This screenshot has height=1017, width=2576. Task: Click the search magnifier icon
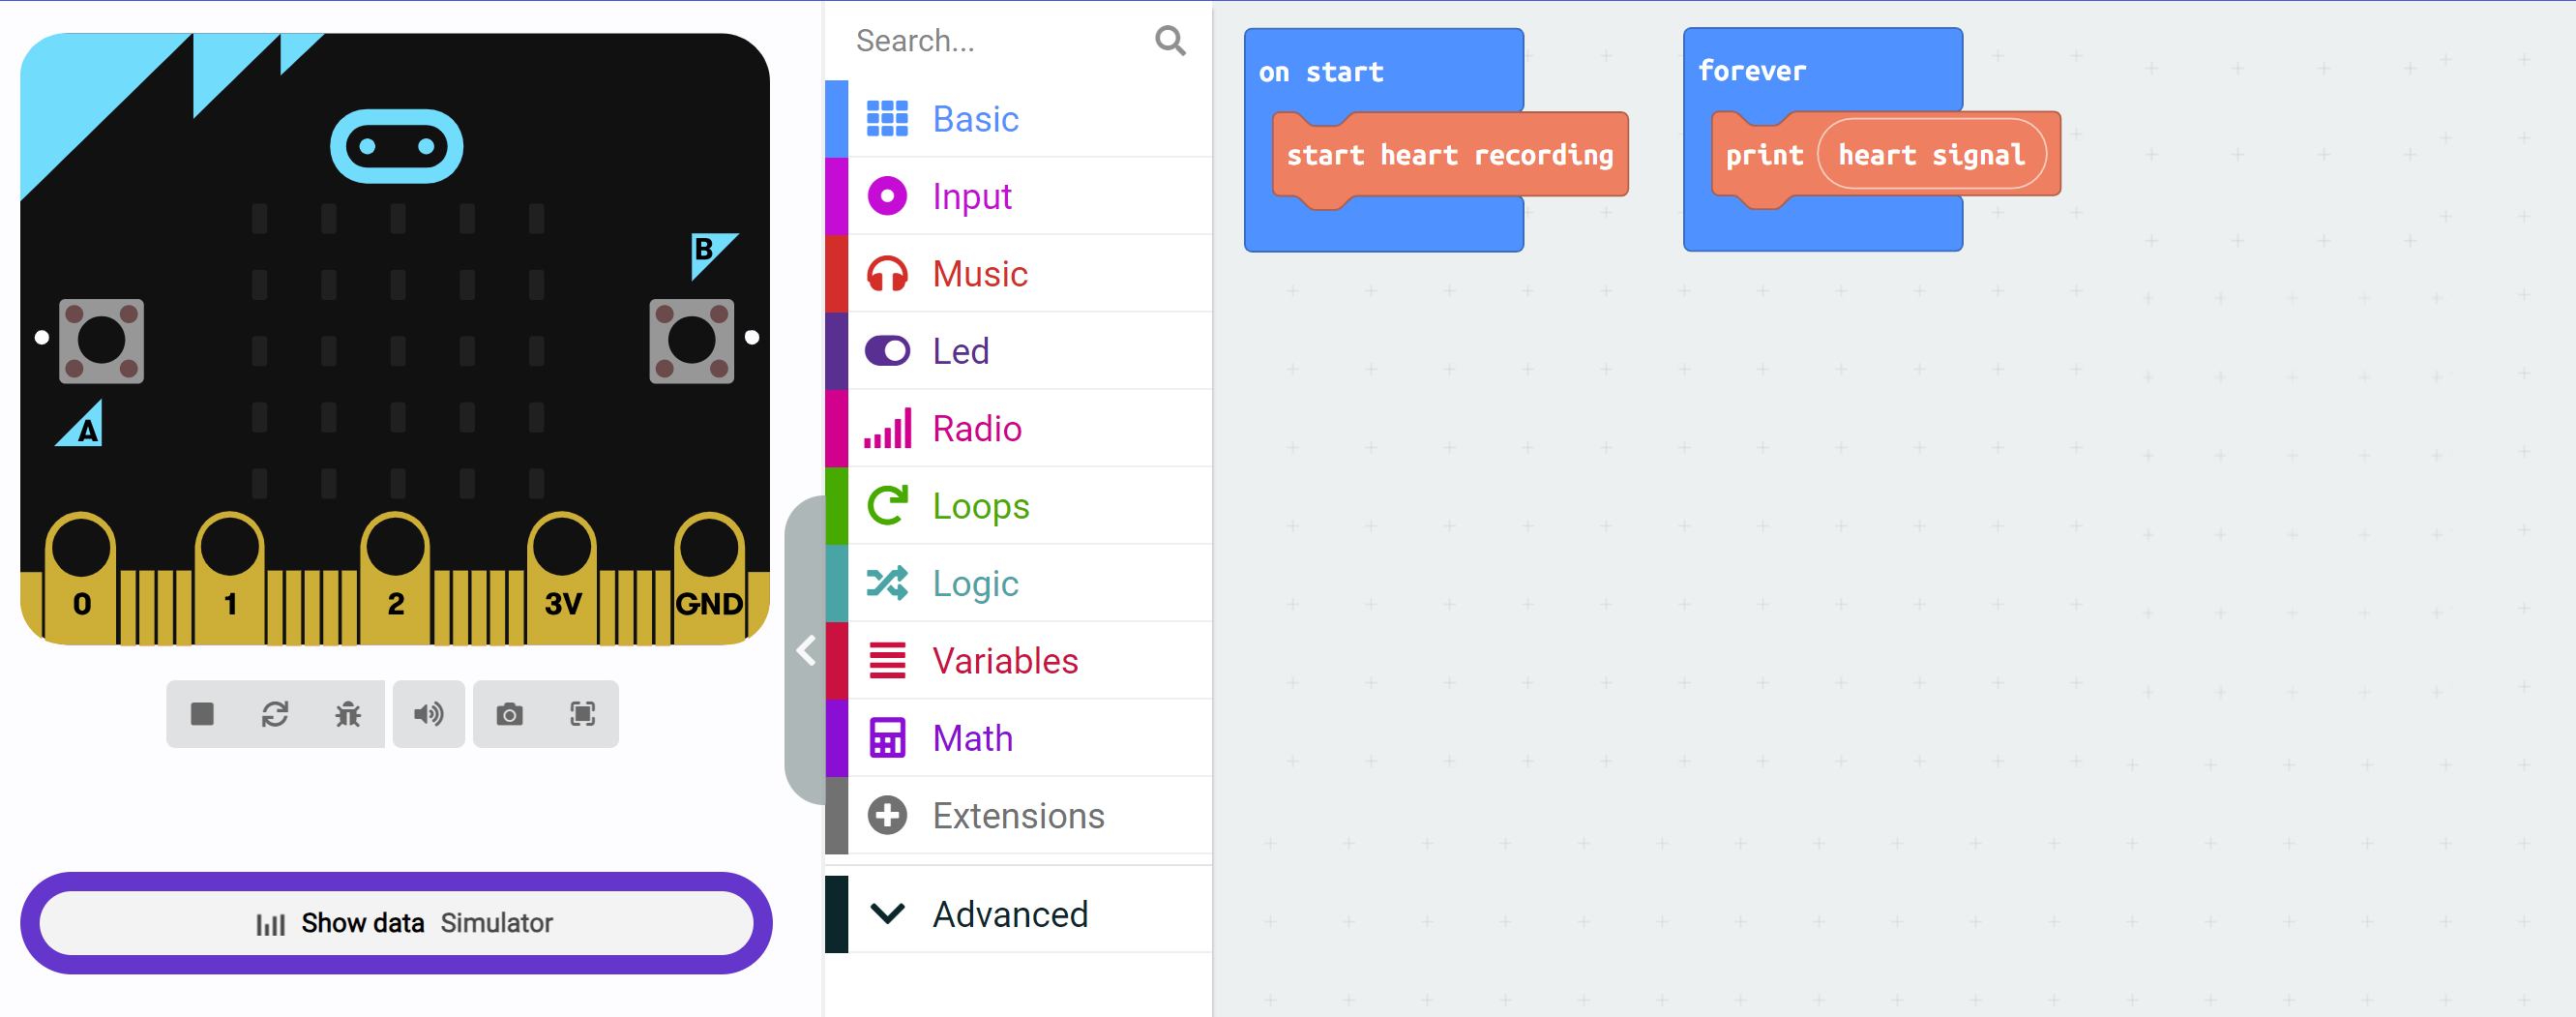pyautogui.click(x=1170, y=40)
